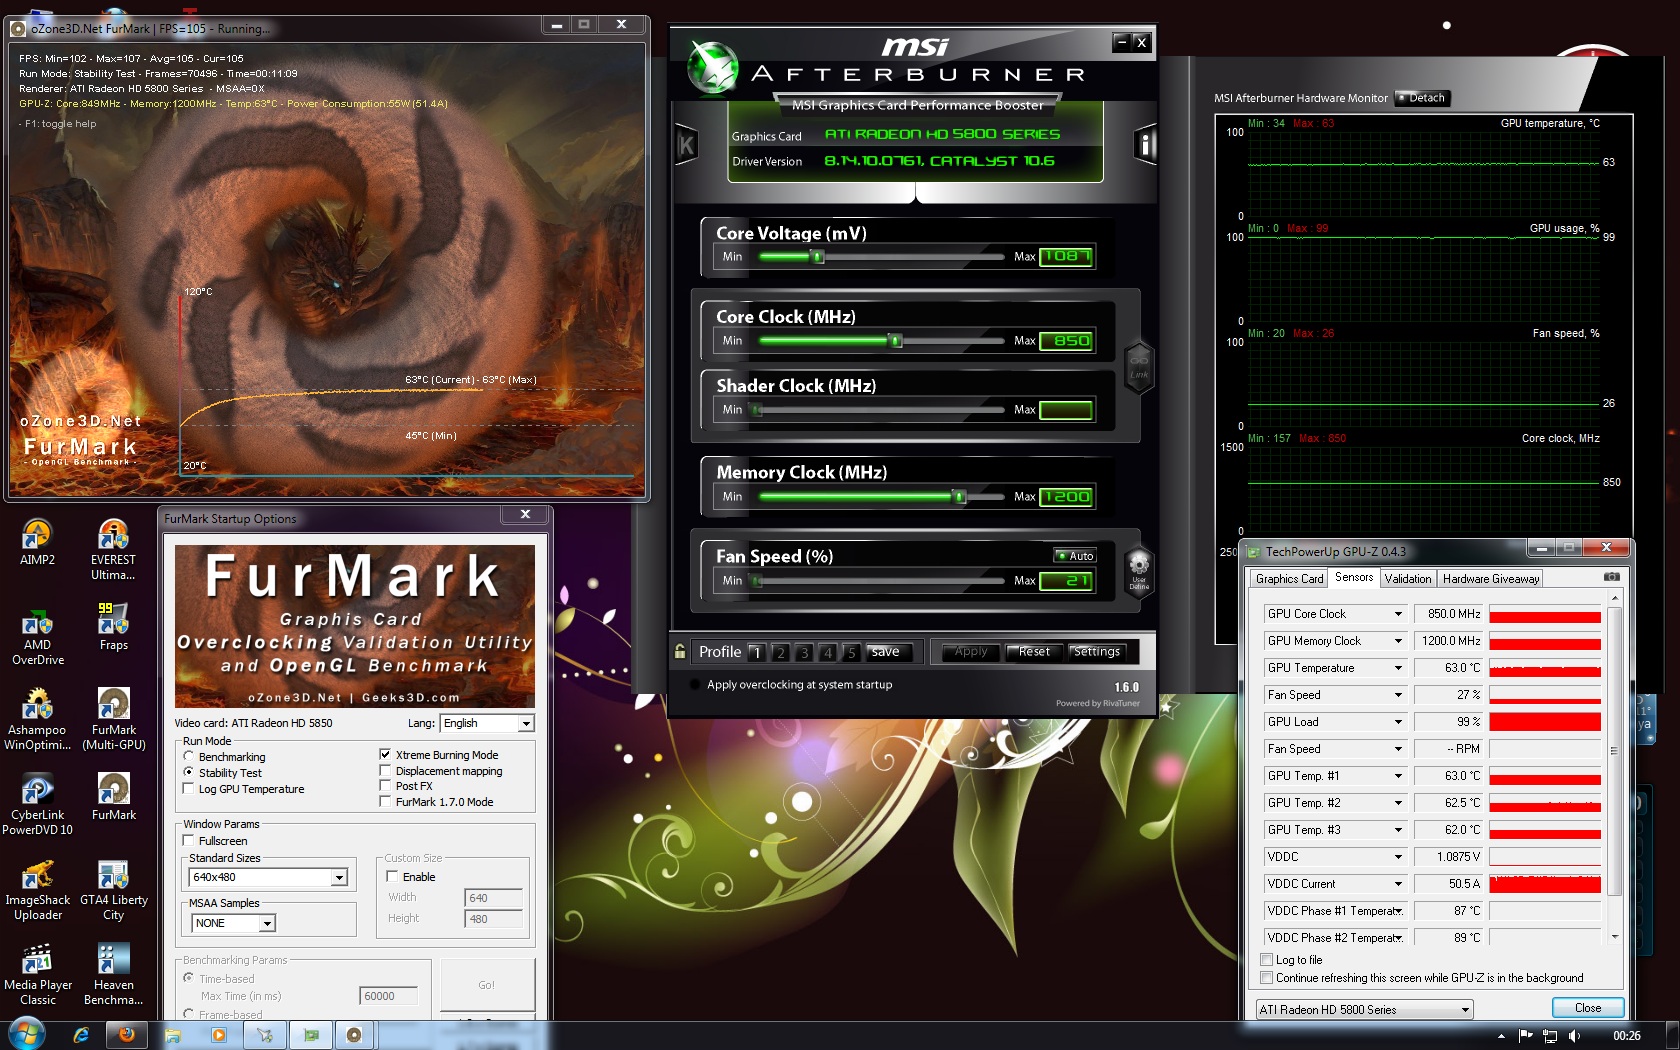The width and height of the screenshot is (1680, 1050).
Task: Tick Log to file in GPU-Z
Action: pyautogui.click(x=1267, y=960)
